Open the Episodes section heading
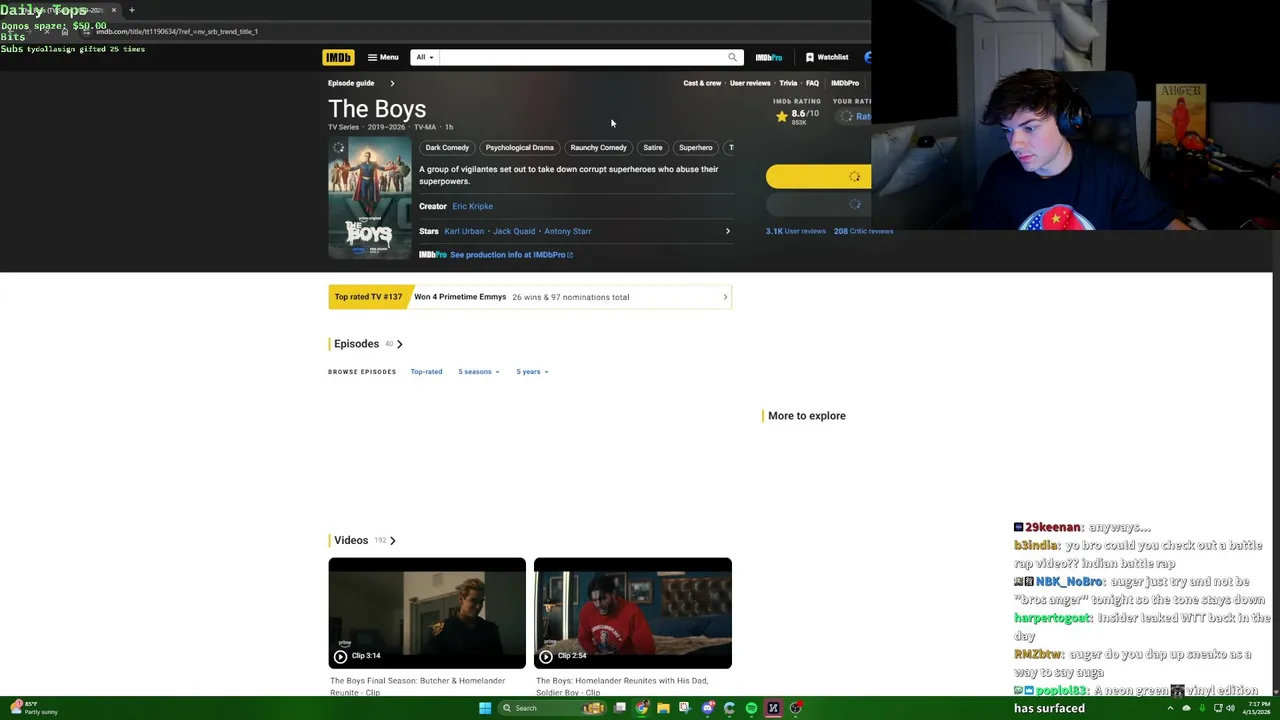 point(356,344)
